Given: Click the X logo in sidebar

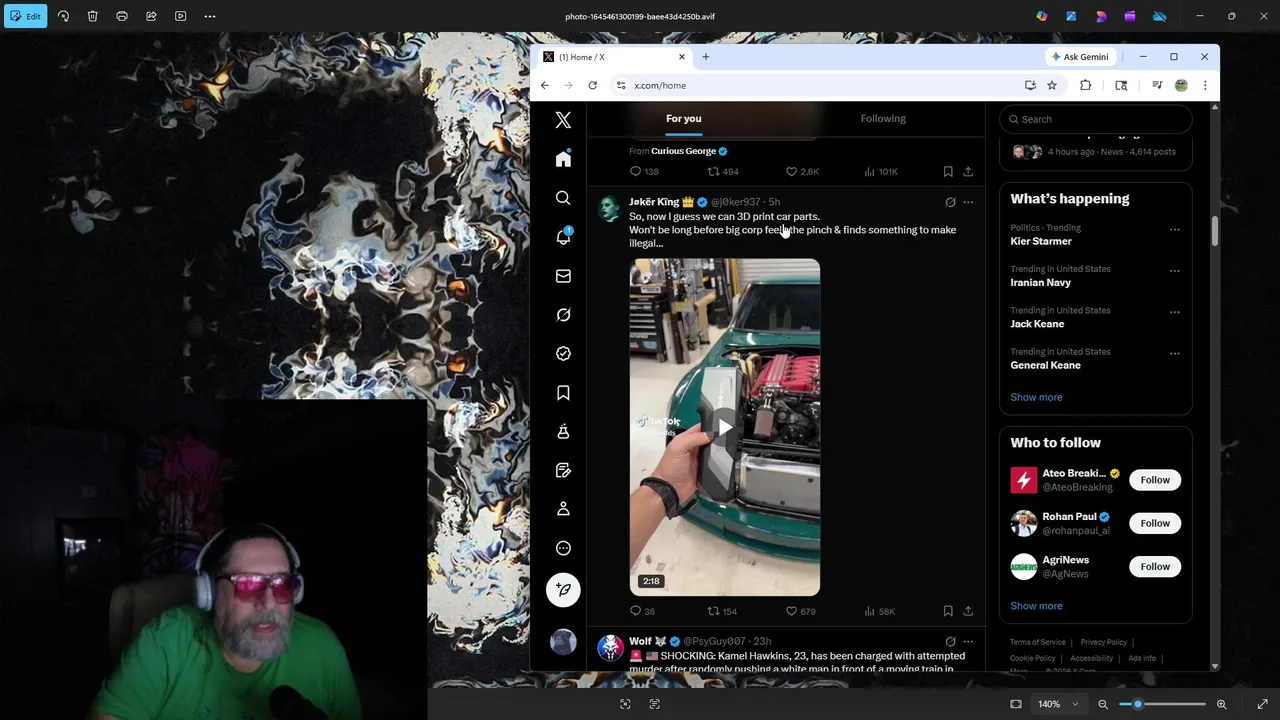Looking at the screenshot, I should pos(563,120).
